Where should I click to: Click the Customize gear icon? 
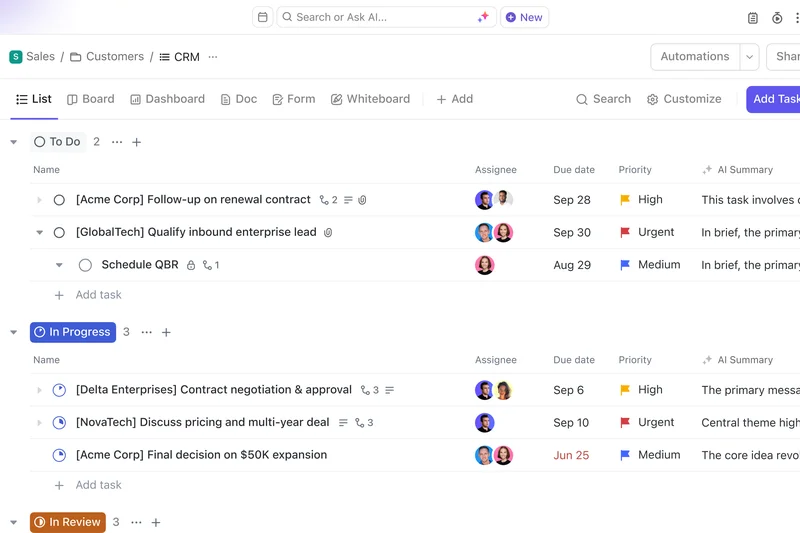click(x=653, y=100)
